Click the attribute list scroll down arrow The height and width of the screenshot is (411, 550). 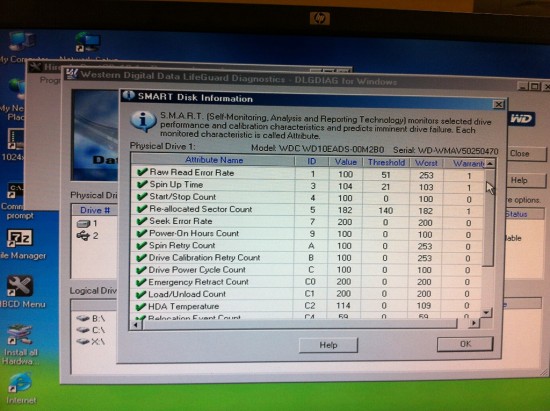tap(486, 312)
